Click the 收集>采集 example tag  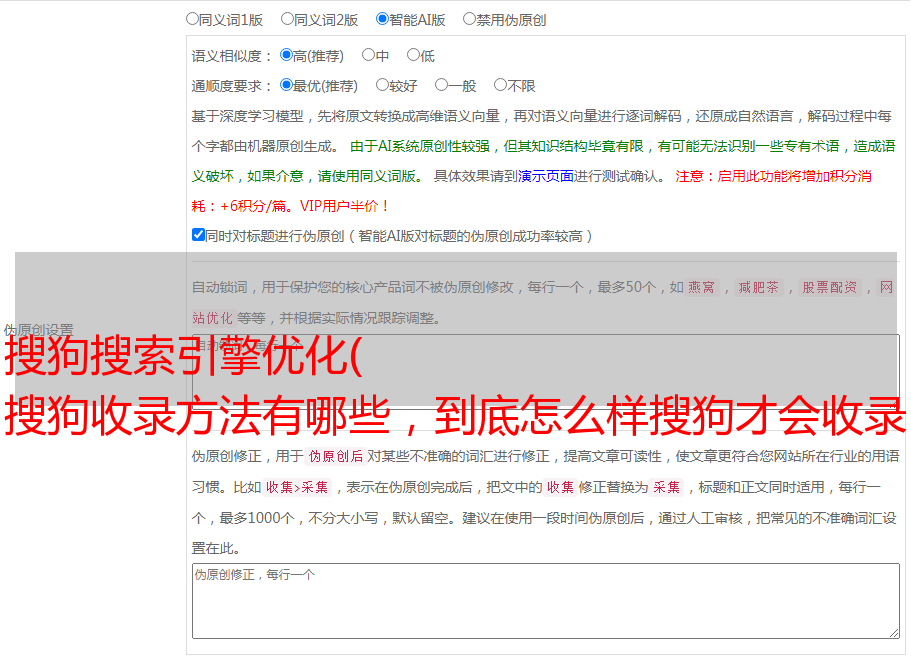point(297,487)
